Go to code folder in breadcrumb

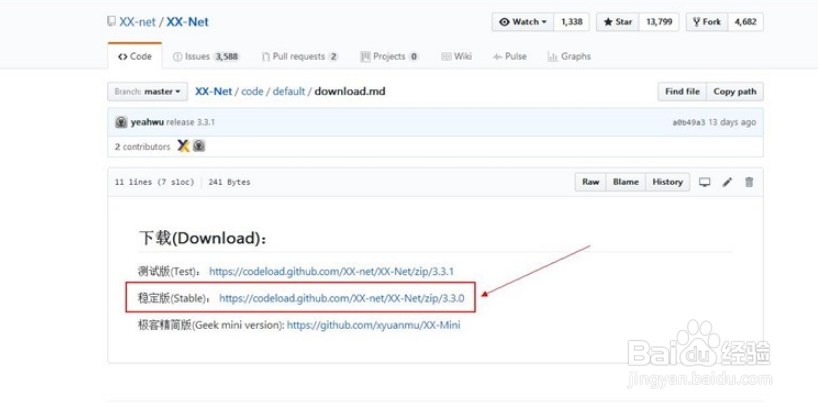(x=252, y=91)
